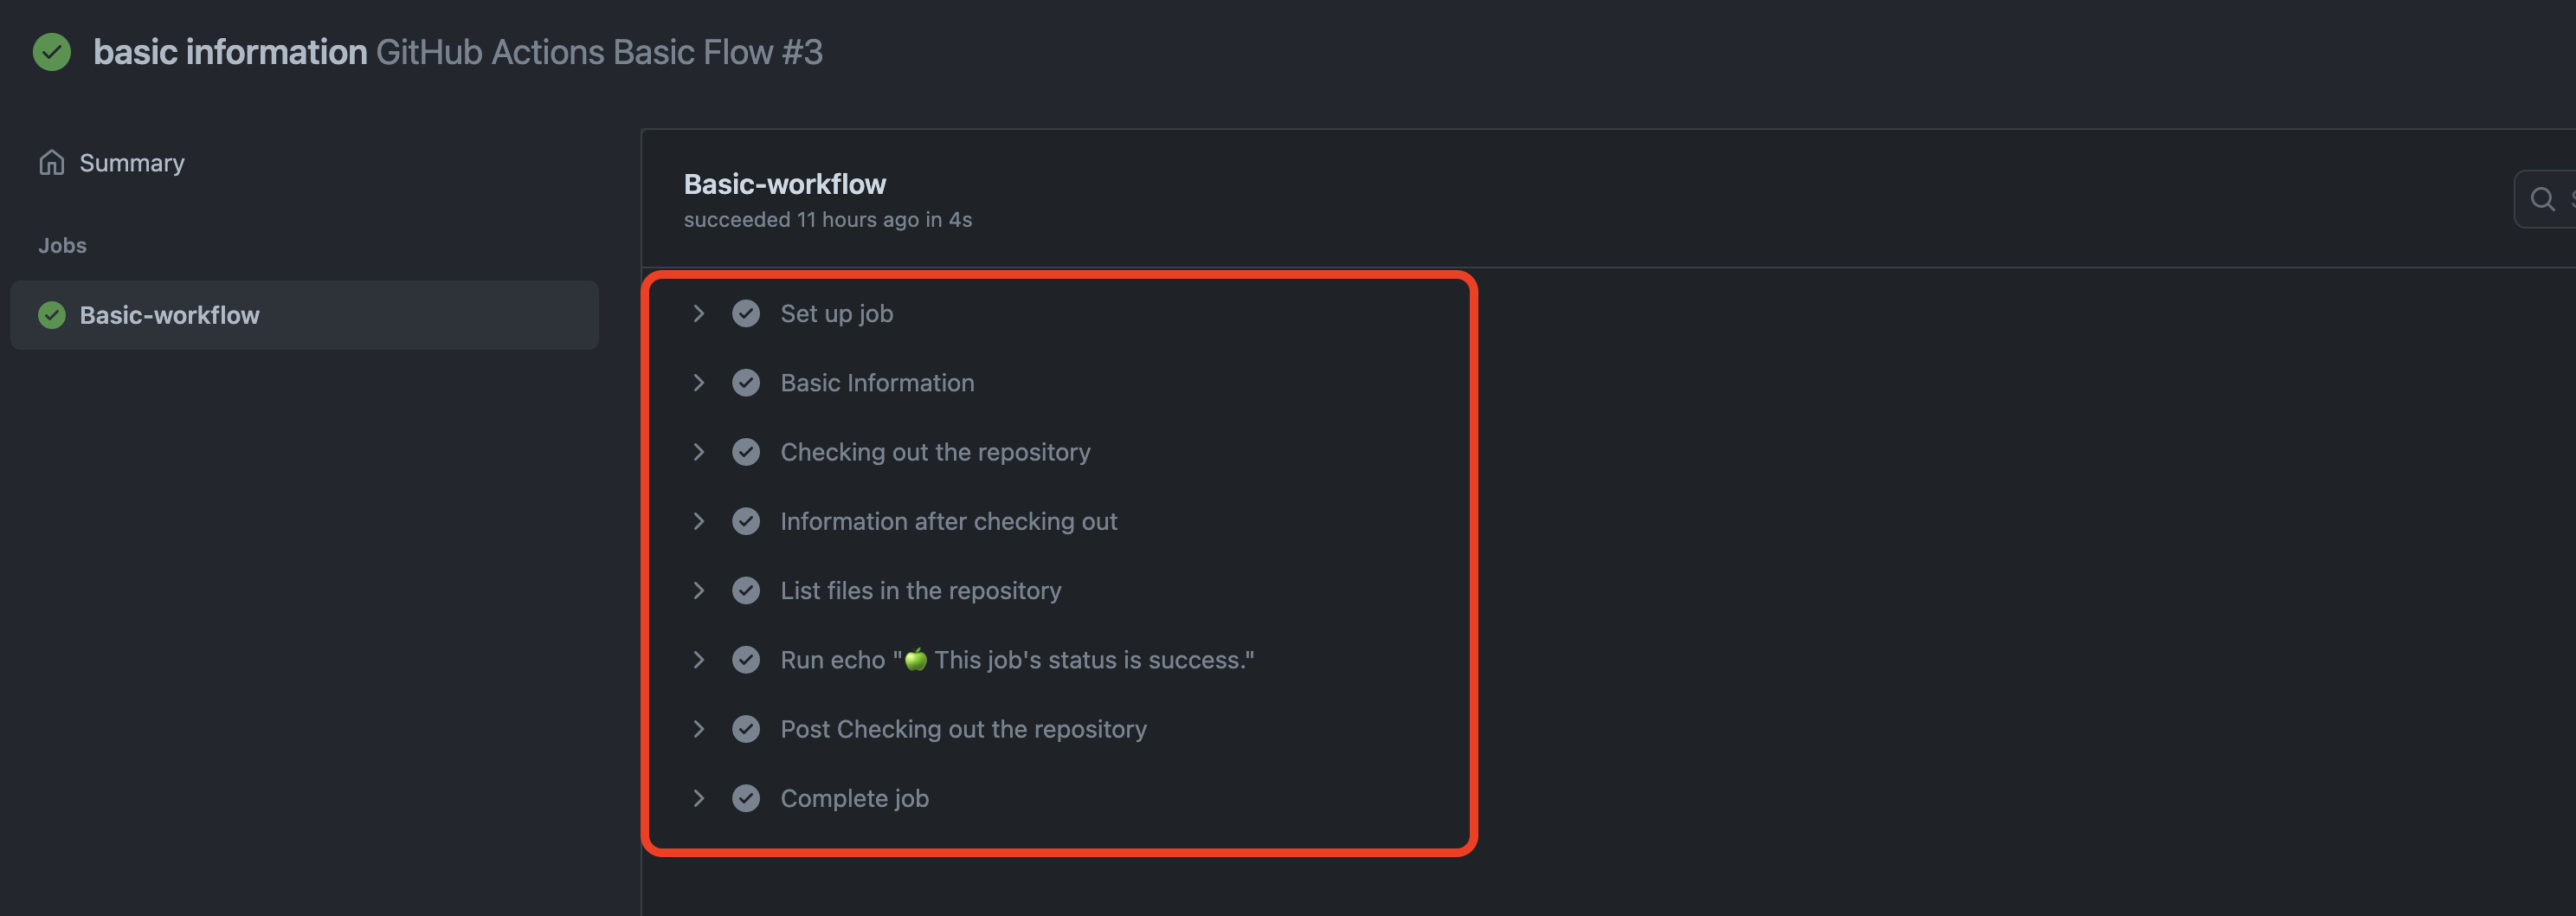Viewport: 2576px width, 916px height.
Task: Expand the Run echo status step chevron
Action: pos(699,660)
